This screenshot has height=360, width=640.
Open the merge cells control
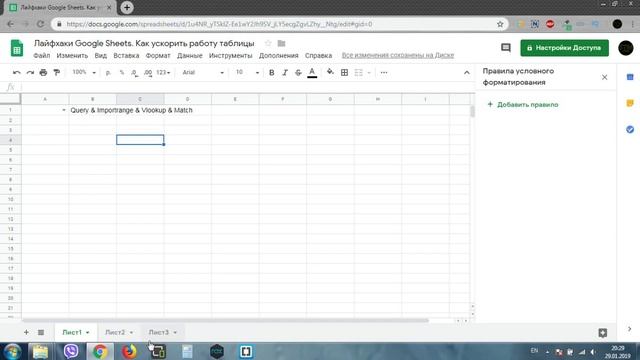click(358, 73)
